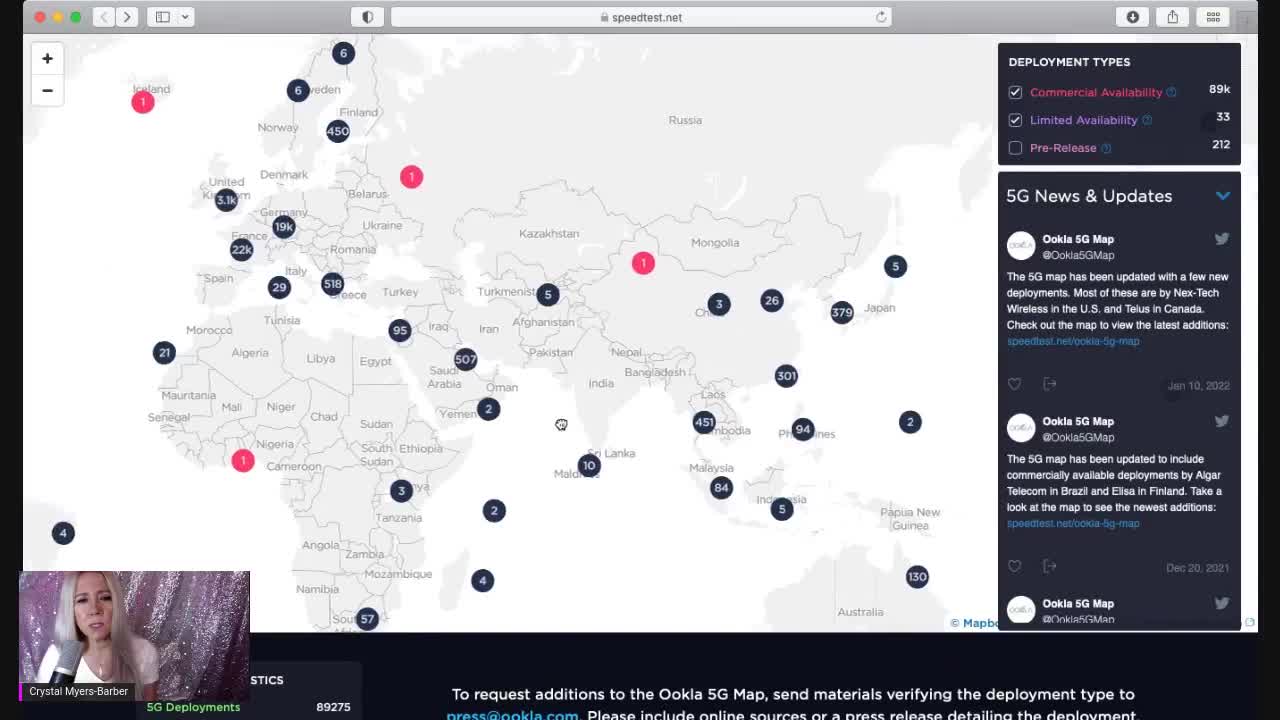The height and width of the screenshot is (720, 1280).
Task: Open the sidebar options chevron
Action: tap(185, 17)
